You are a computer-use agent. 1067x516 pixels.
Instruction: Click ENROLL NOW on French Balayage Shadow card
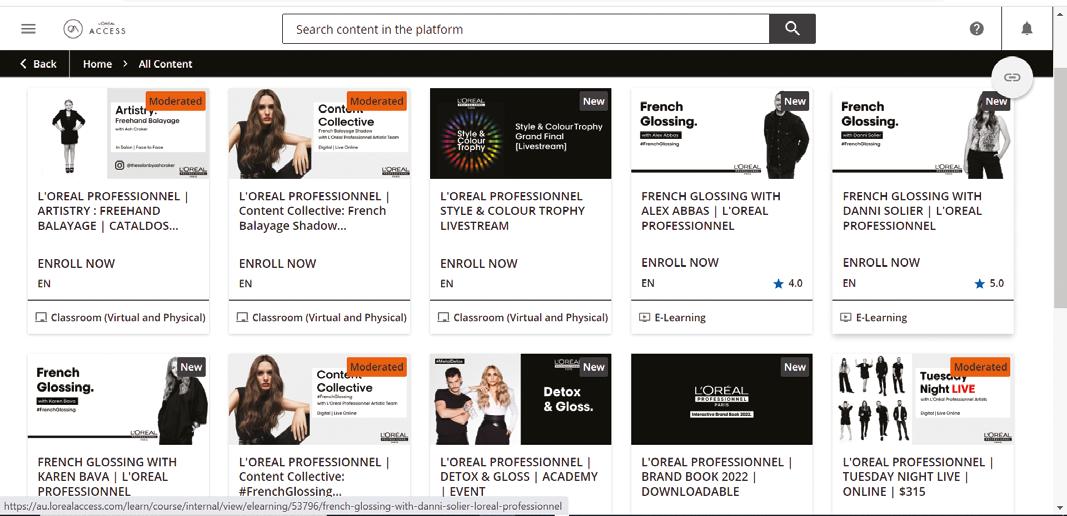[x=278, y=263]
